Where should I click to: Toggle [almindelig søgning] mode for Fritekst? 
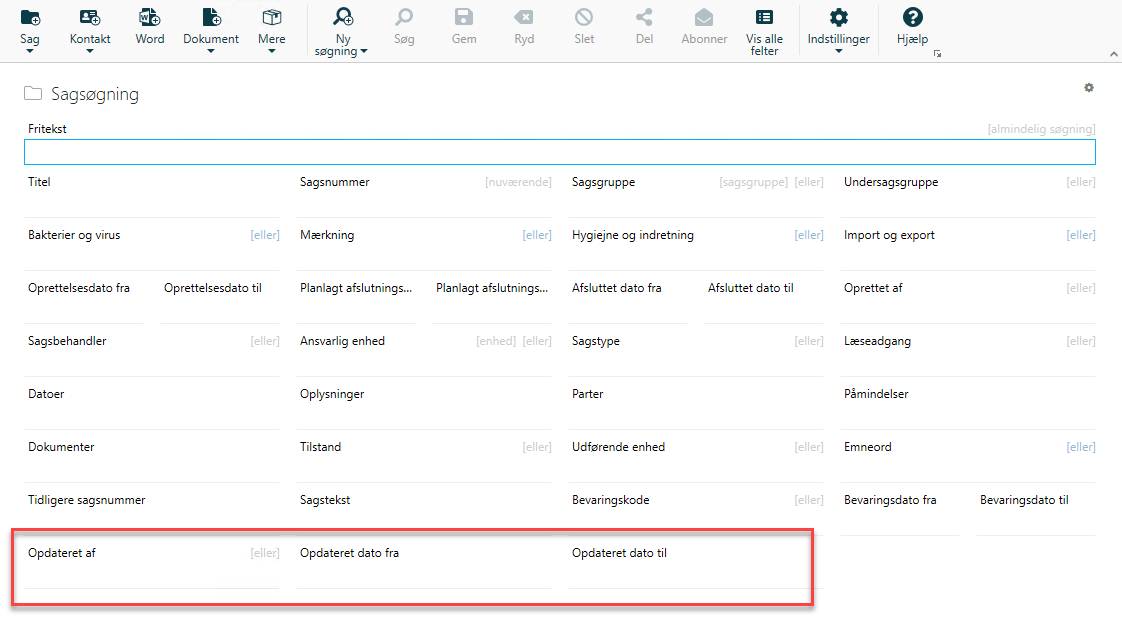pos(1041,129)
